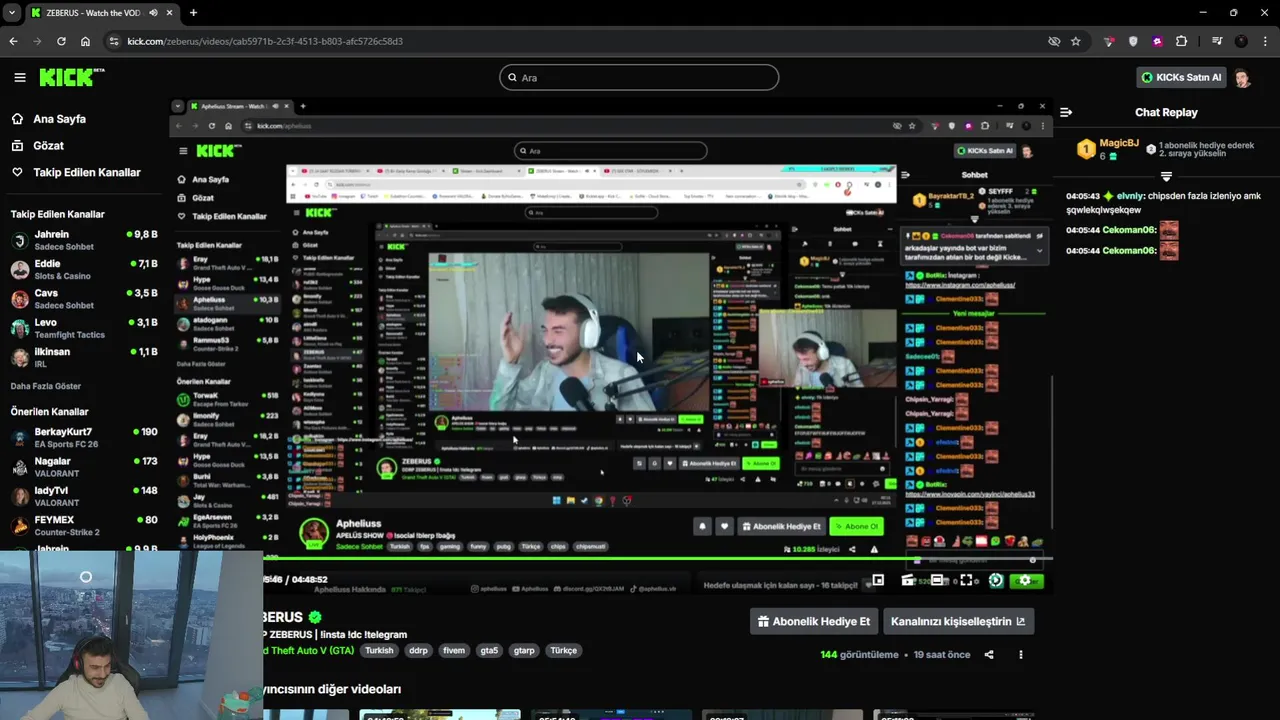
Task: Go to Ana Sayfa in sidebar
Action: point(59,119)
